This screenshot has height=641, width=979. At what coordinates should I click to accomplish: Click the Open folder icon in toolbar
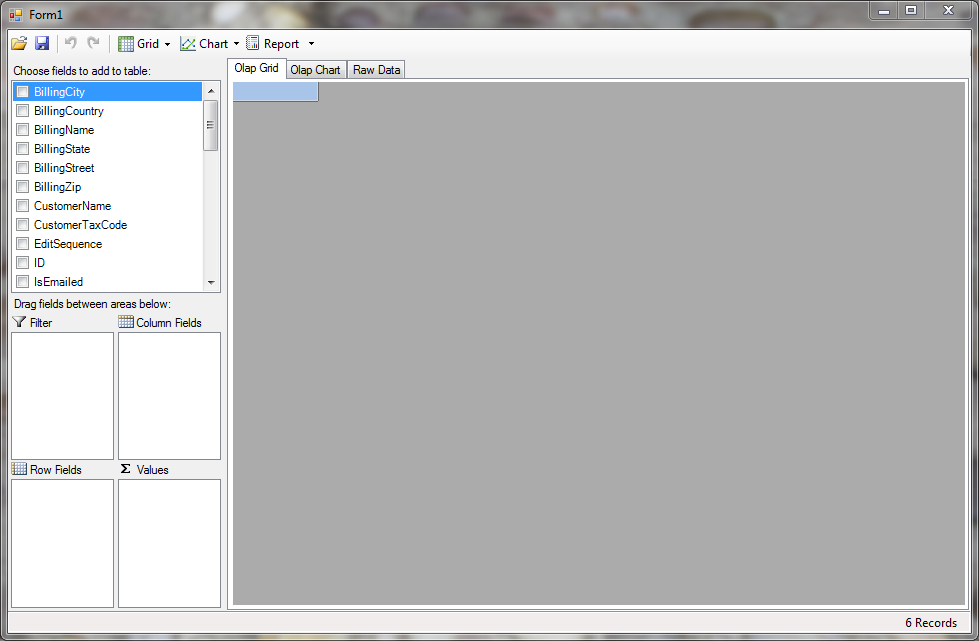18,43
